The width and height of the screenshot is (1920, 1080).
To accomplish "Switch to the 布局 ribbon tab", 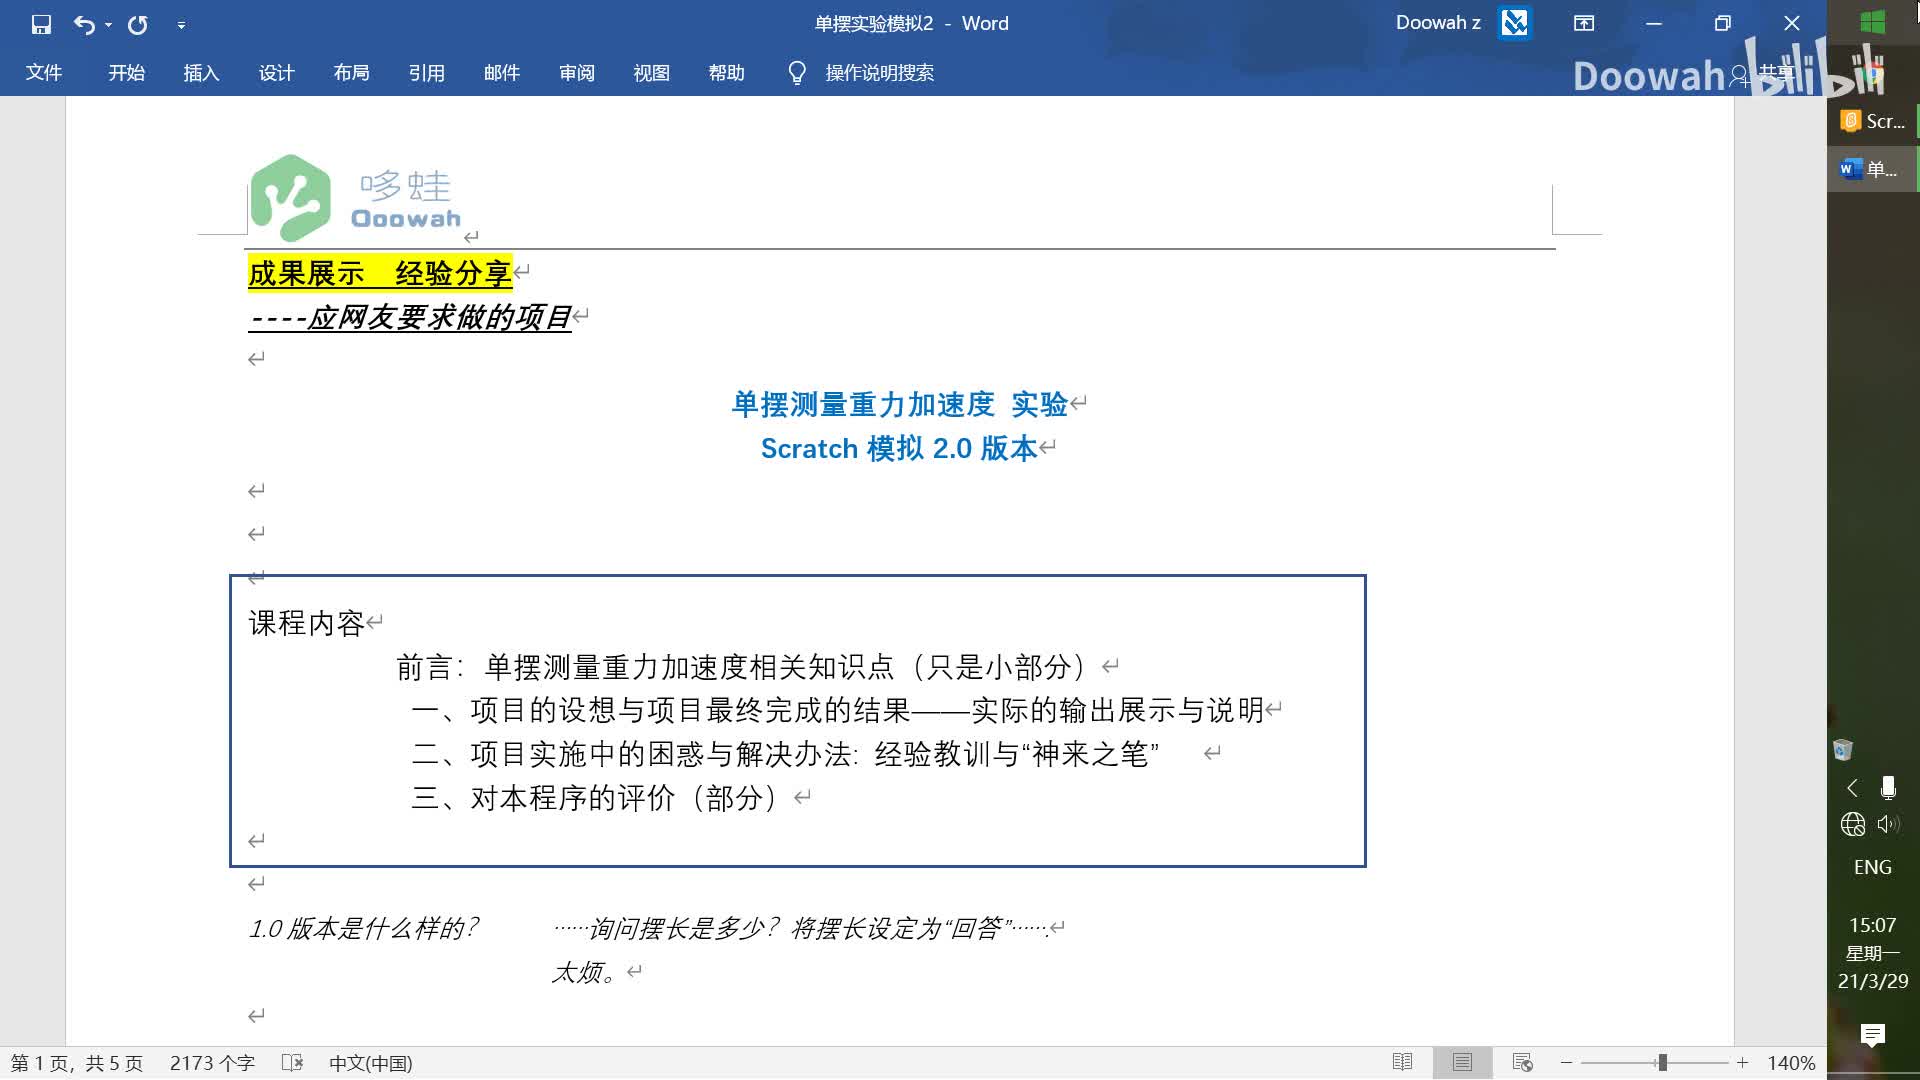I will click(x=352, y=73).
